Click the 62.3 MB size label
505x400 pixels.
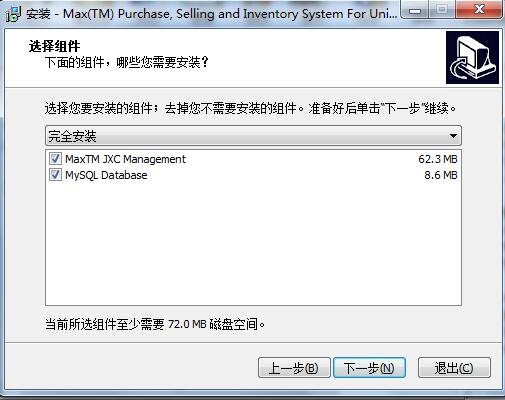[438, 159]
